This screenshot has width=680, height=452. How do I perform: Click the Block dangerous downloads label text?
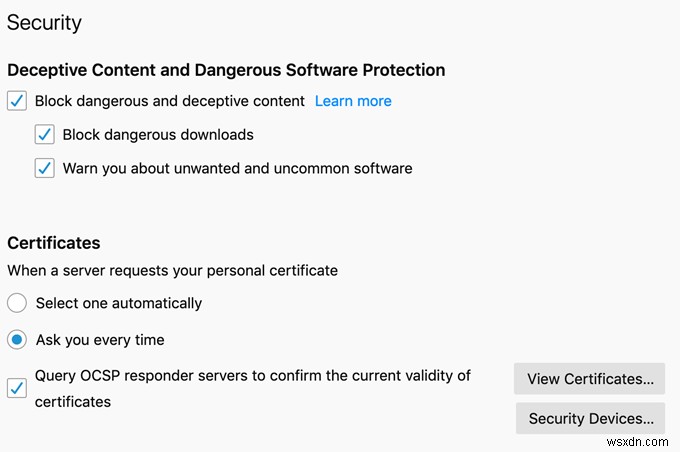(x=158, y=135)
